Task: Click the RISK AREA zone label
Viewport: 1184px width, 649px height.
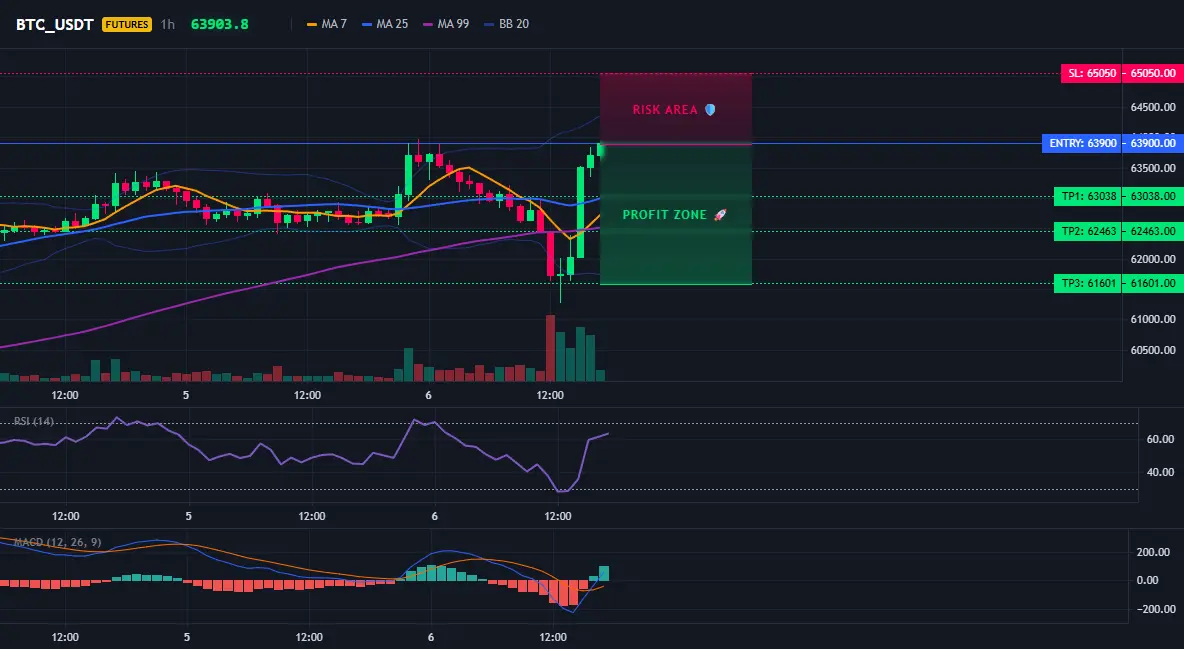Action: coord(664,110)
